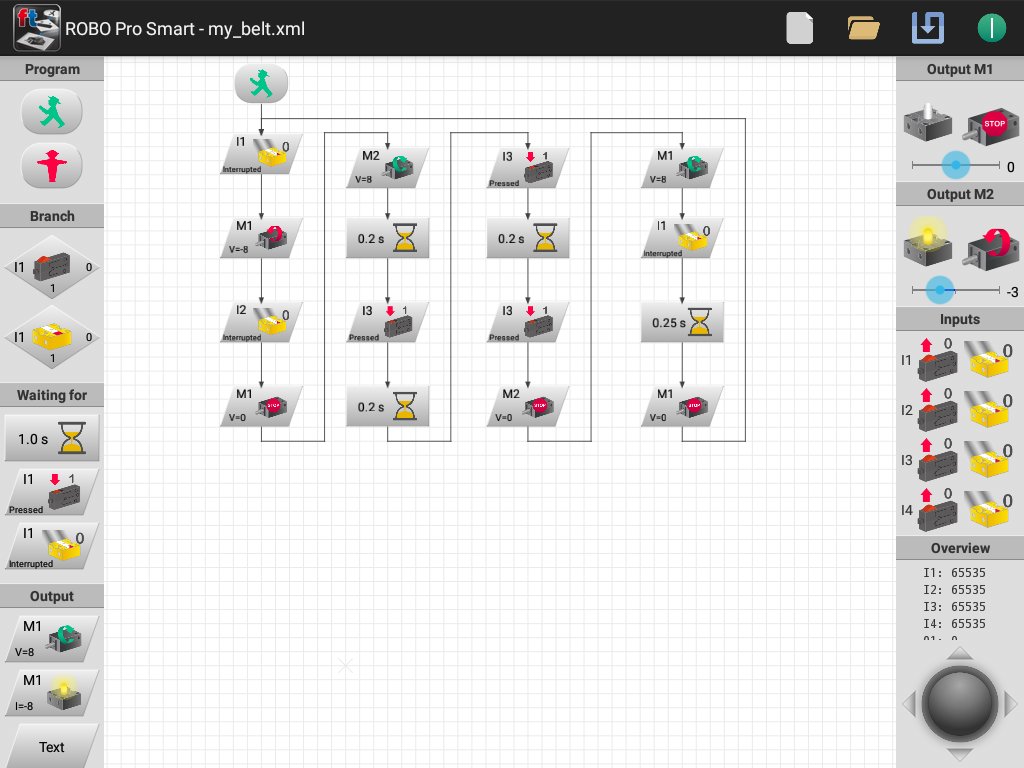This screenshot has height=768, width=1024.
Task: Select the red Stop element in the Program panel
Action: (x=52, y=166)
